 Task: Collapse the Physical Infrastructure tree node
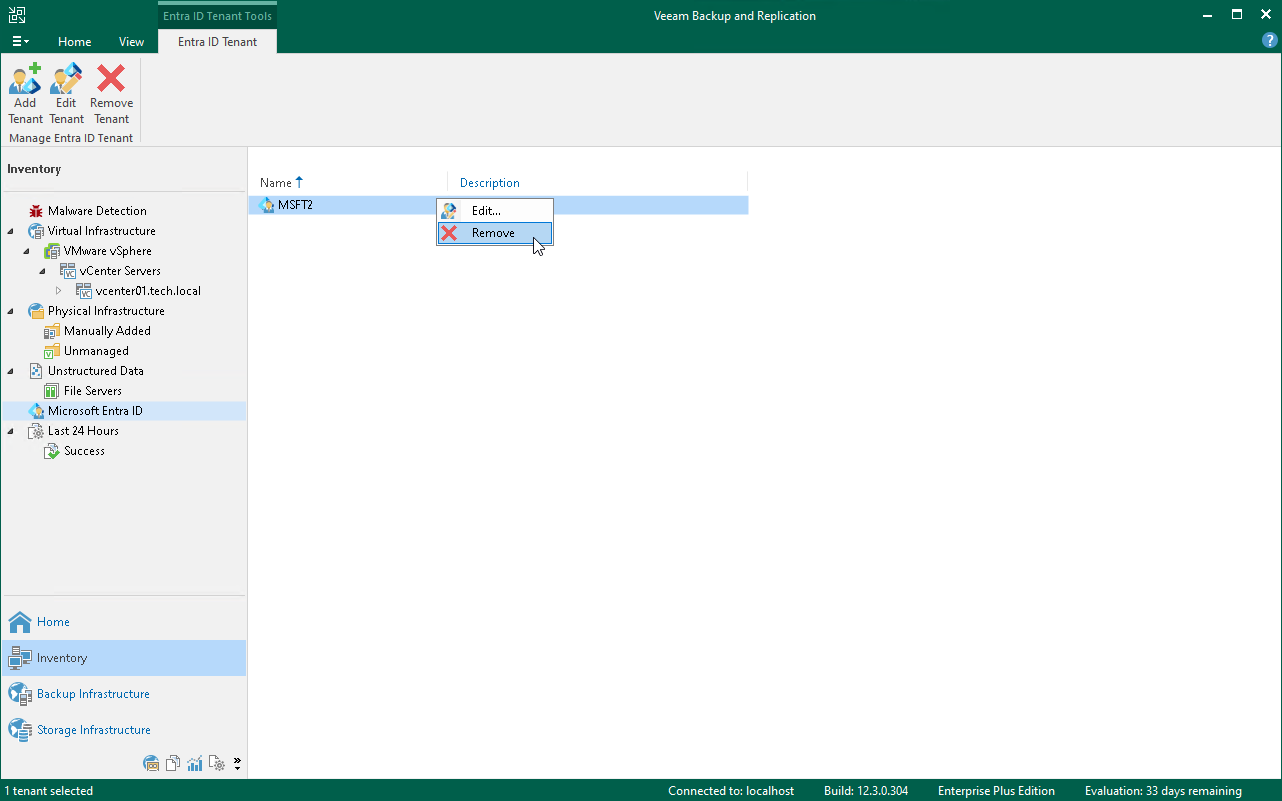11,311
